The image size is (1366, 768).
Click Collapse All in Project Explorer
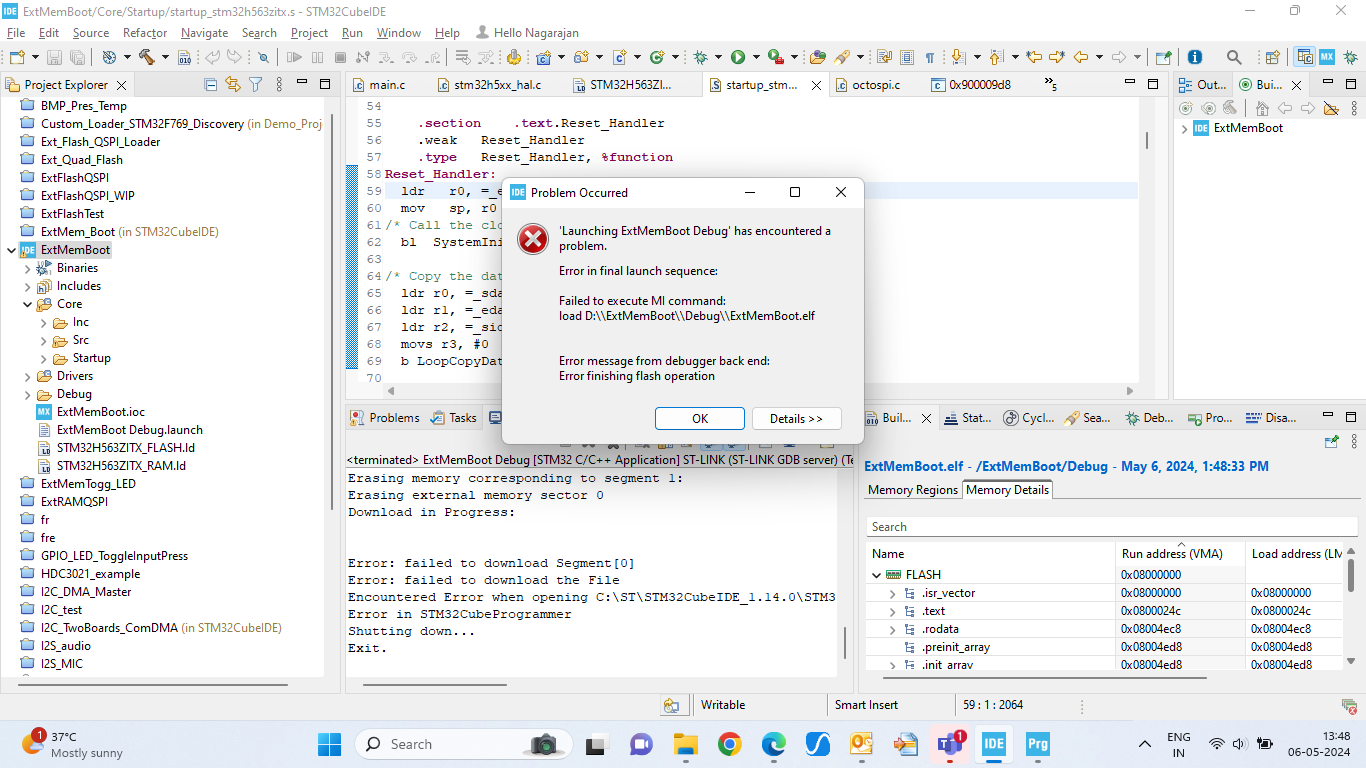211,85
